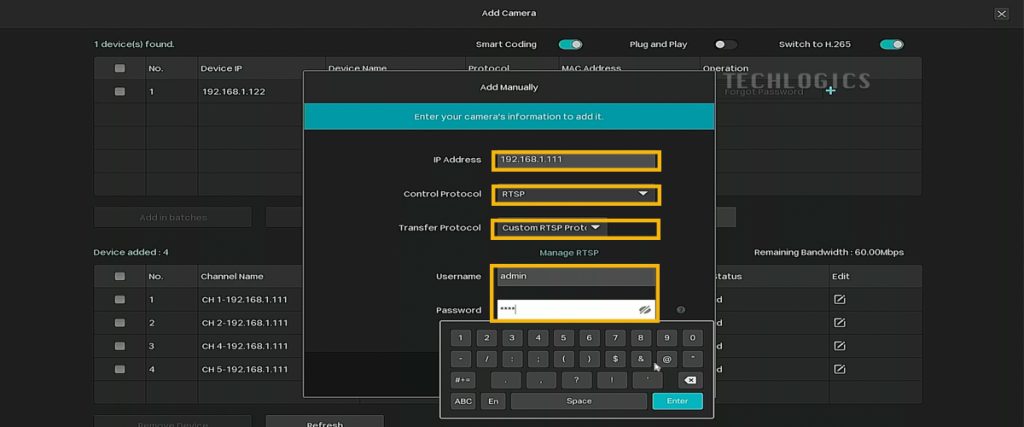Click the edit icon for channel CH 5-192.168.1.111
This screenshot has width=1024, height=427.
[x=840, y=368]
